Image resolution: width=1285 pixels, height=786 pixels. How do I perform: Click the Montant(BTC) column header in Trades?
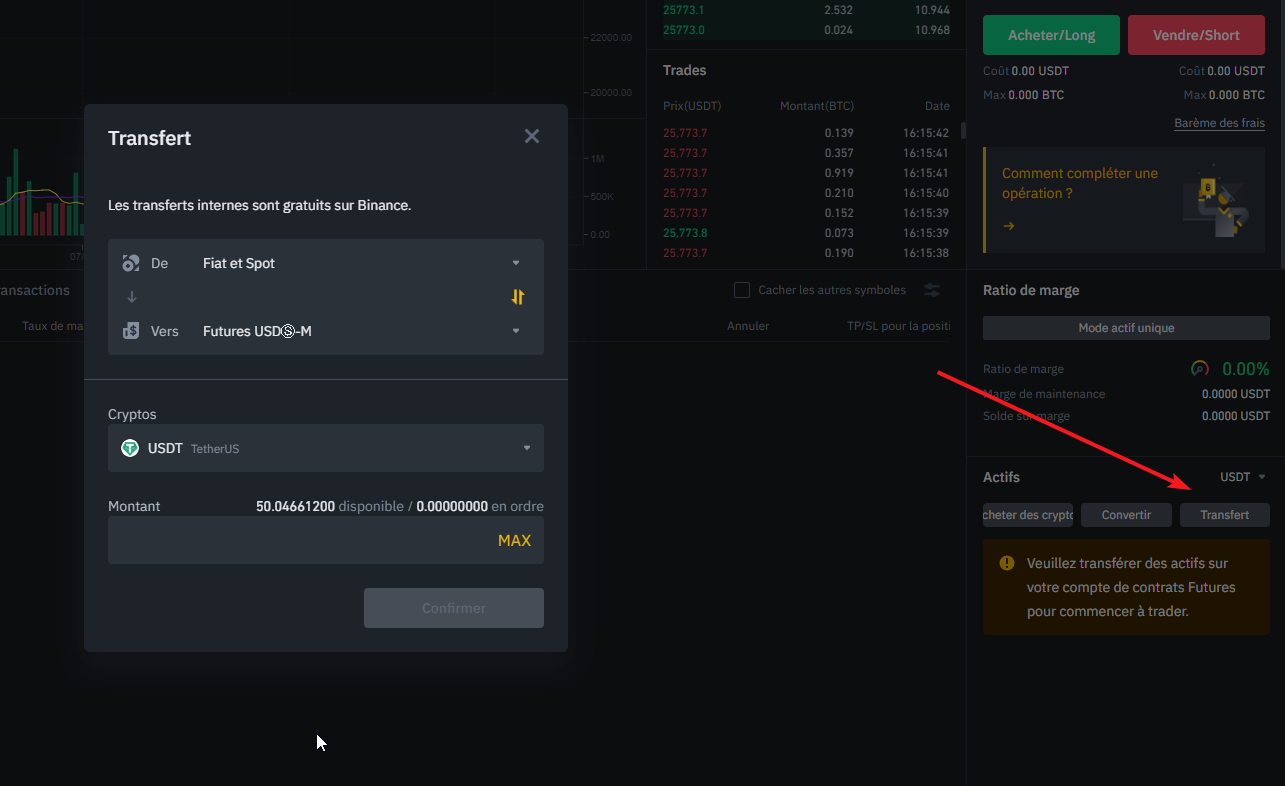tap(817, 106)
